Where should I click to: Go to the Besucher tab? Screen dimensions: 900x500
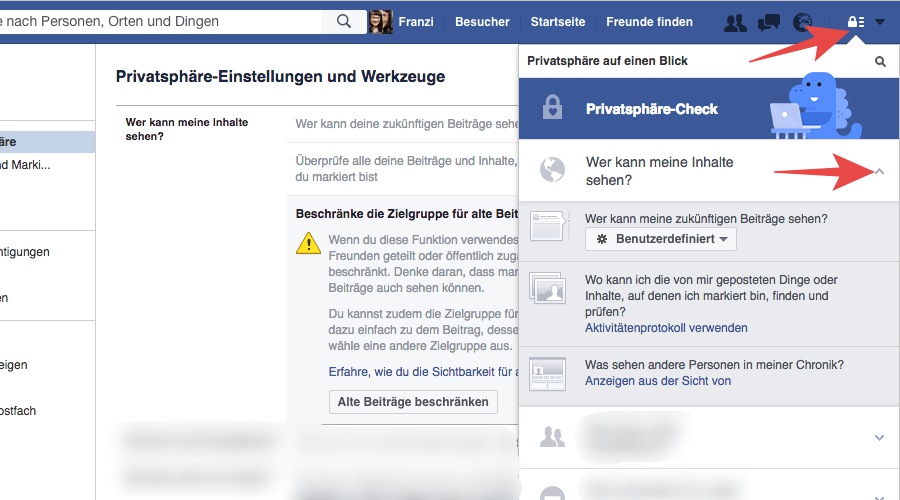click(482, 22)
